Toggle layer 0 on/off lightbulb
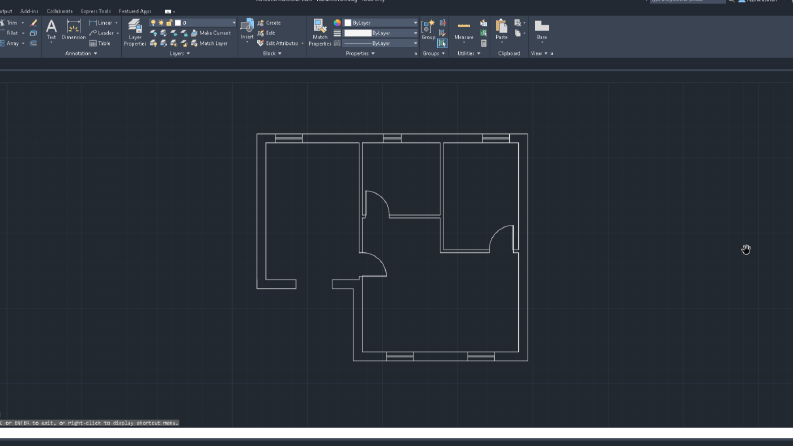793x446 pixels. 153,23
